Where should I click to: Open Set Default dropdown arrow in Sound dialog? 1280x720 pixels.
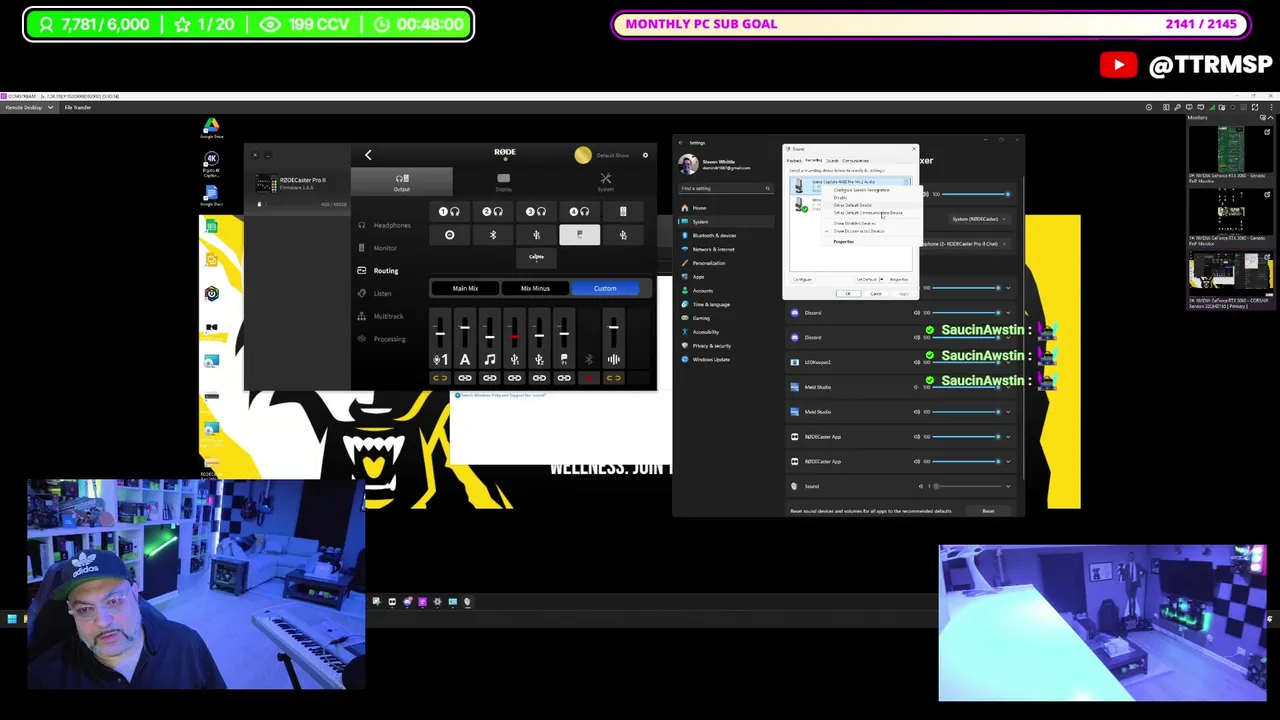click(x=882, y=279)
